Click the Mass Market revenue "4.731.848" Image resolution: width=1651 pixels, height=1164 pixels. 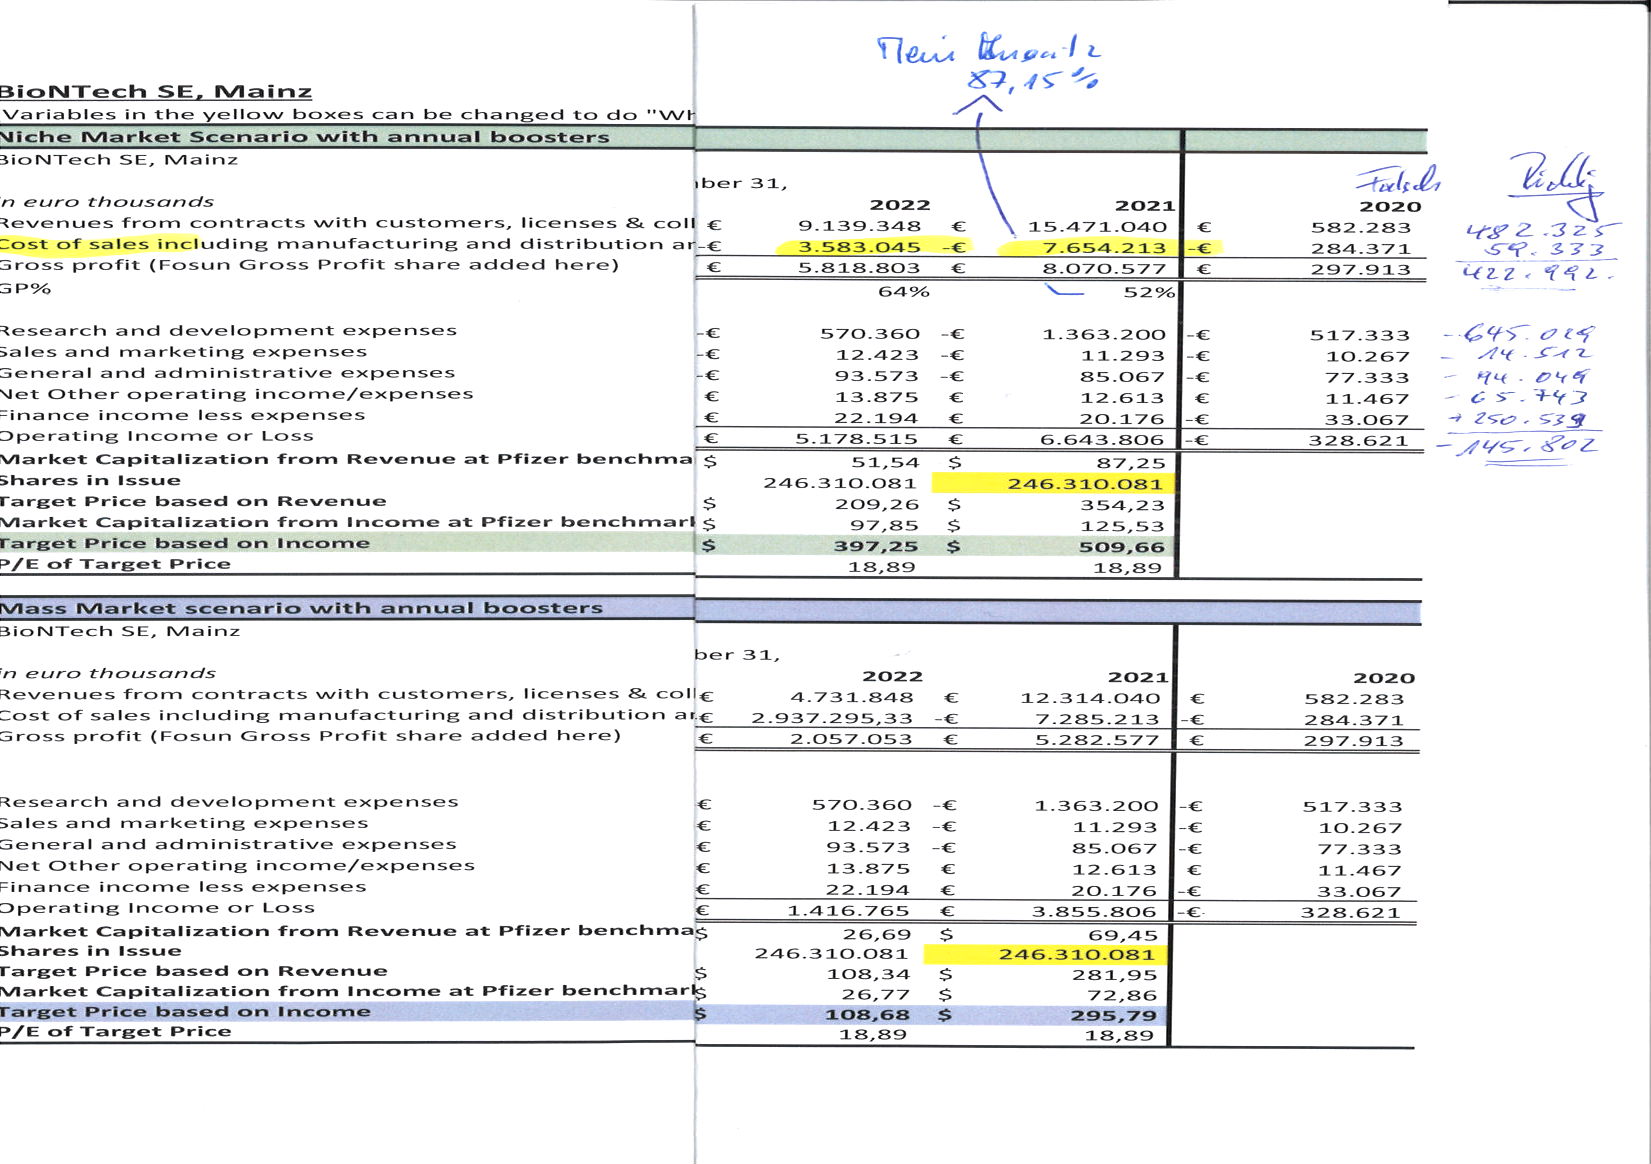[x=852, y=698]
